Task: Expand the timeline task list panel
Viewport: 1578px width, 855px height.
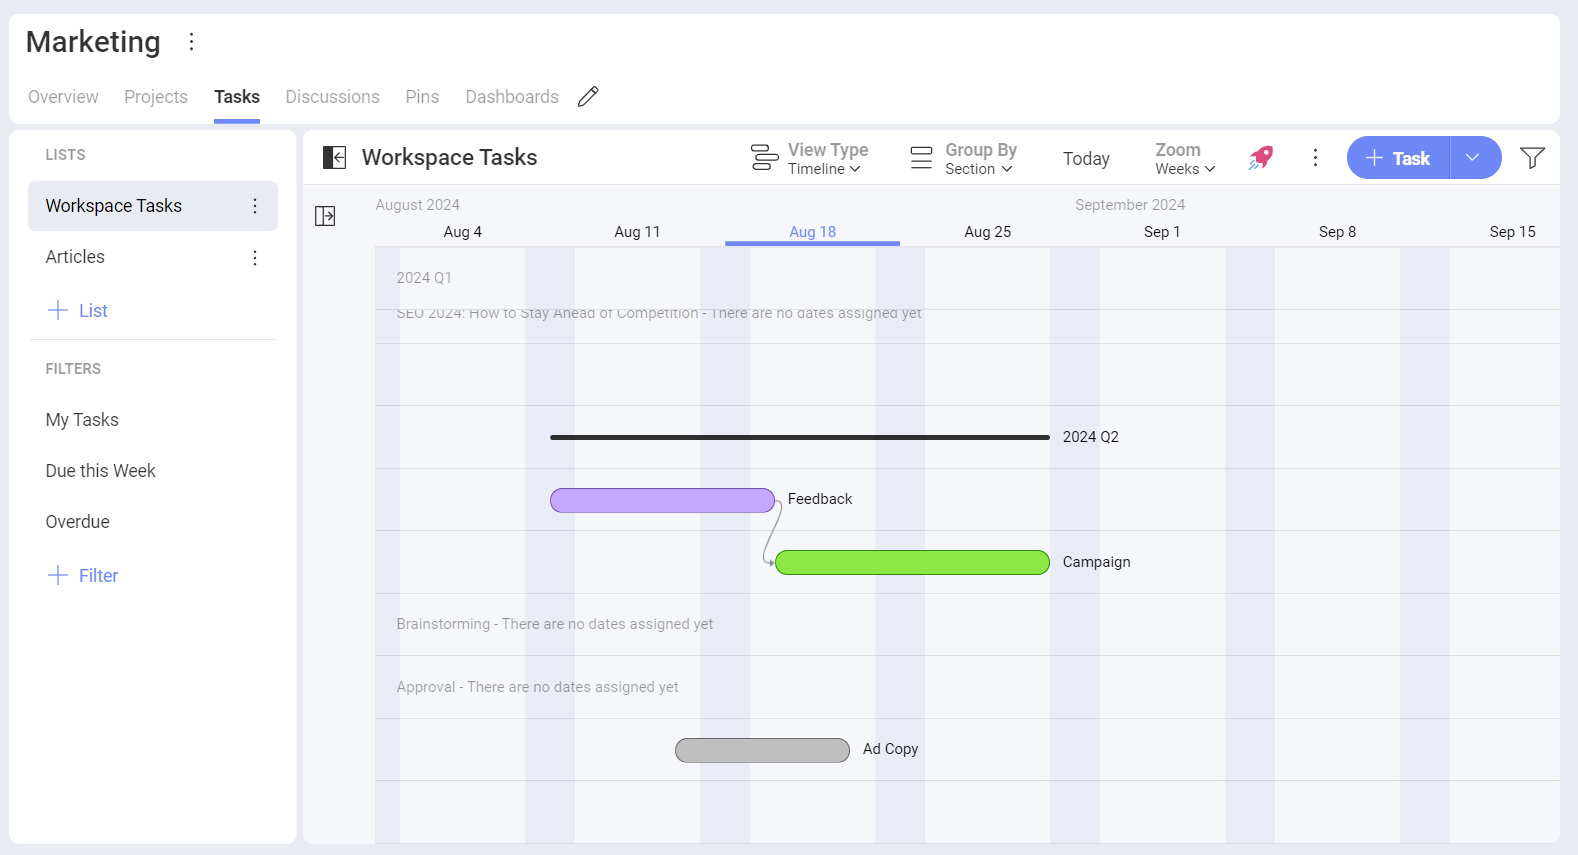Action: pyautogui.click(x=325, y=216)
